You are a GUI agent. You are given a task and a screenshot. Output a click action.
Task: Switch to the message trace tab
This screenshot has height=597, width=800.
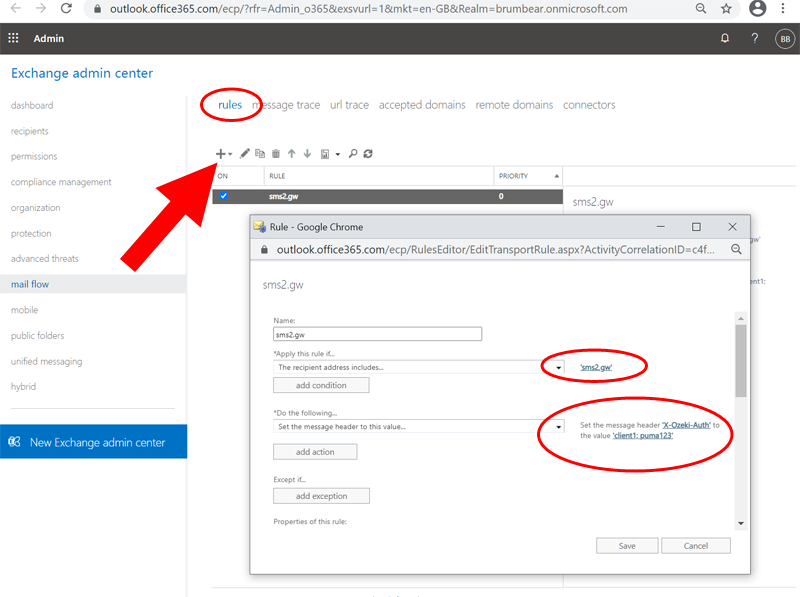click(286, 105)
